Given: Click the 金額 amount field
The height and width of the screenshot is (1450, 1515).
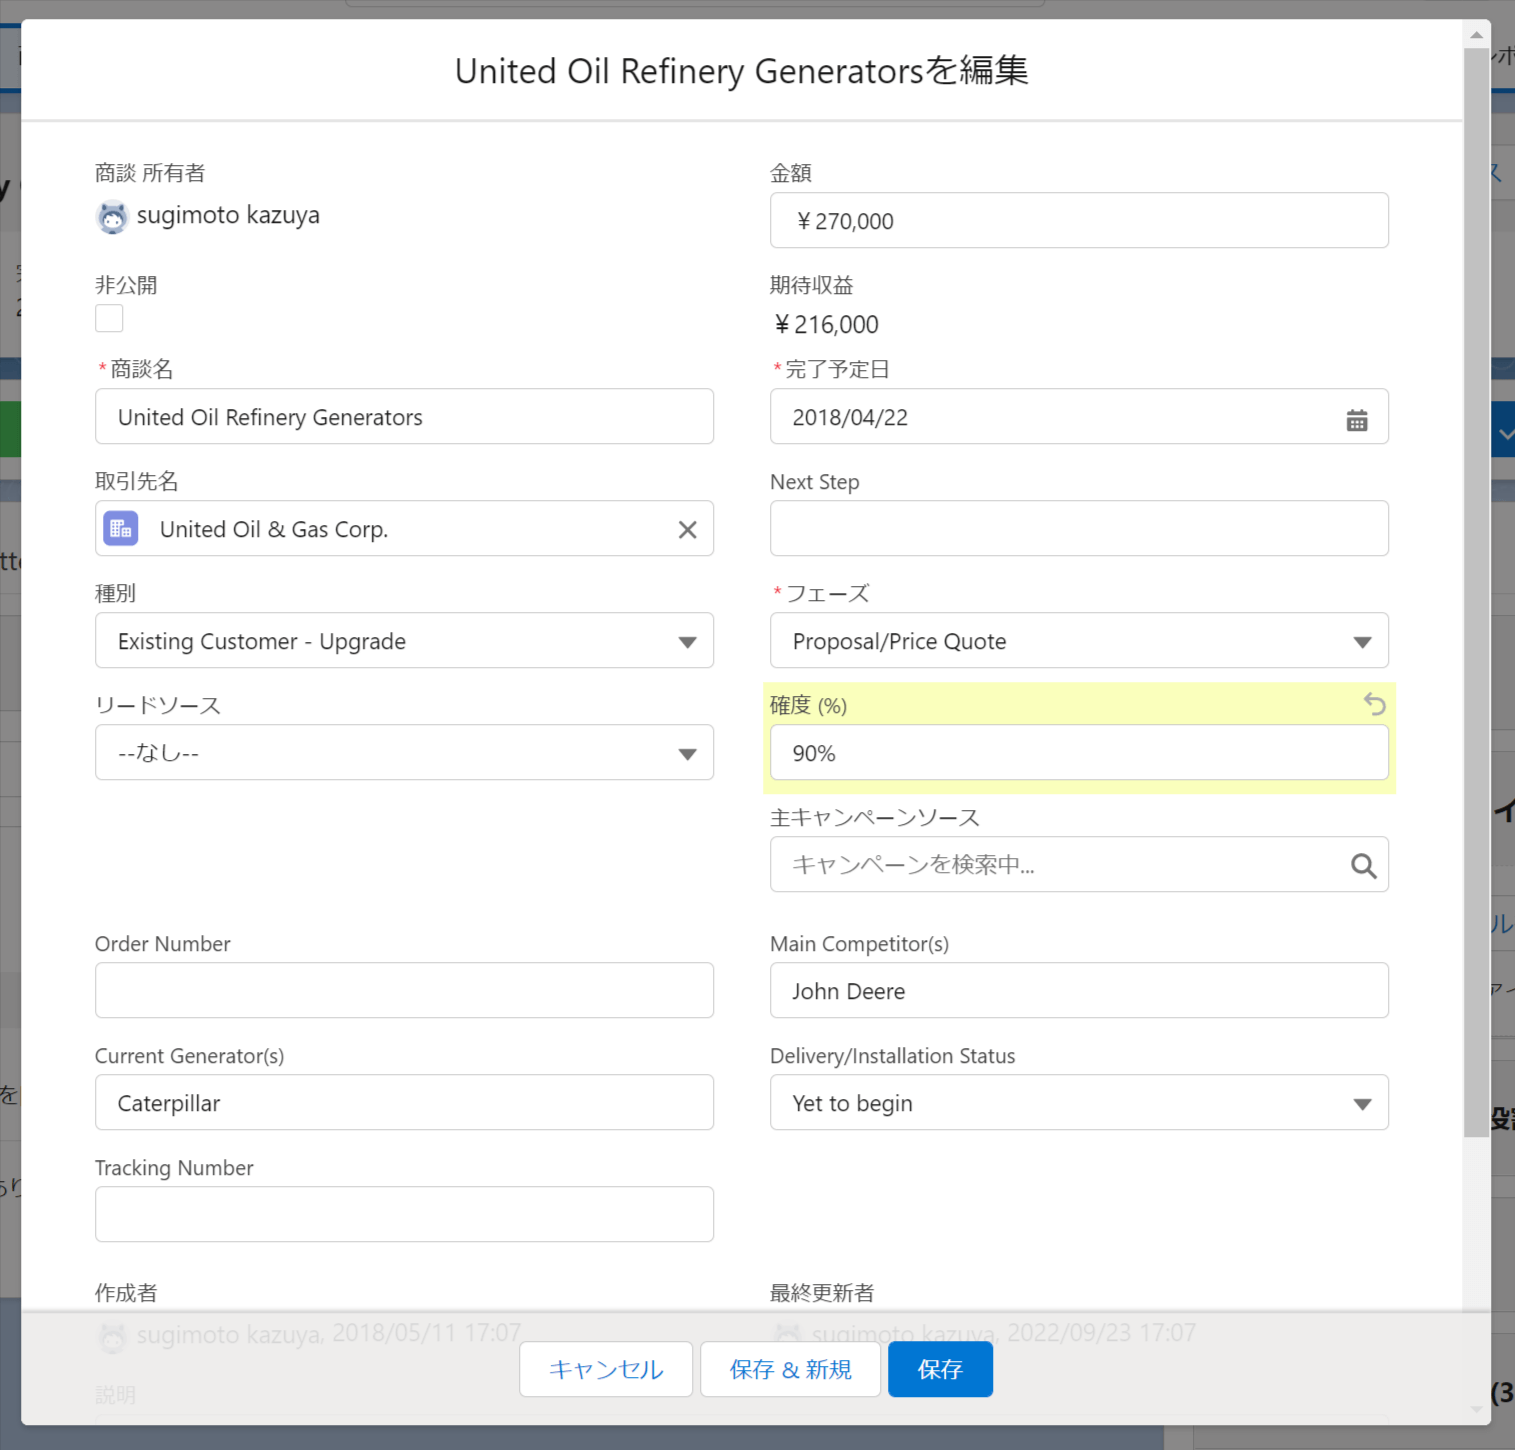Looking at the screenshot, I should point(1078,221).
